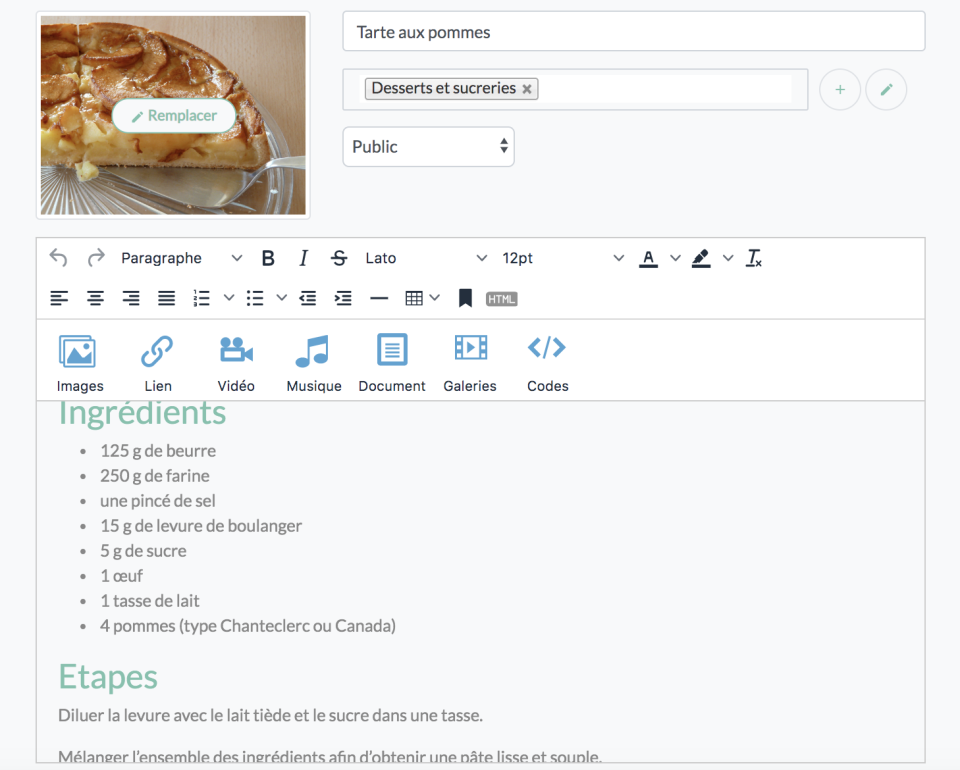Open text color picker arrow
This screenshot has width=960, height=770.
(675, 258)
